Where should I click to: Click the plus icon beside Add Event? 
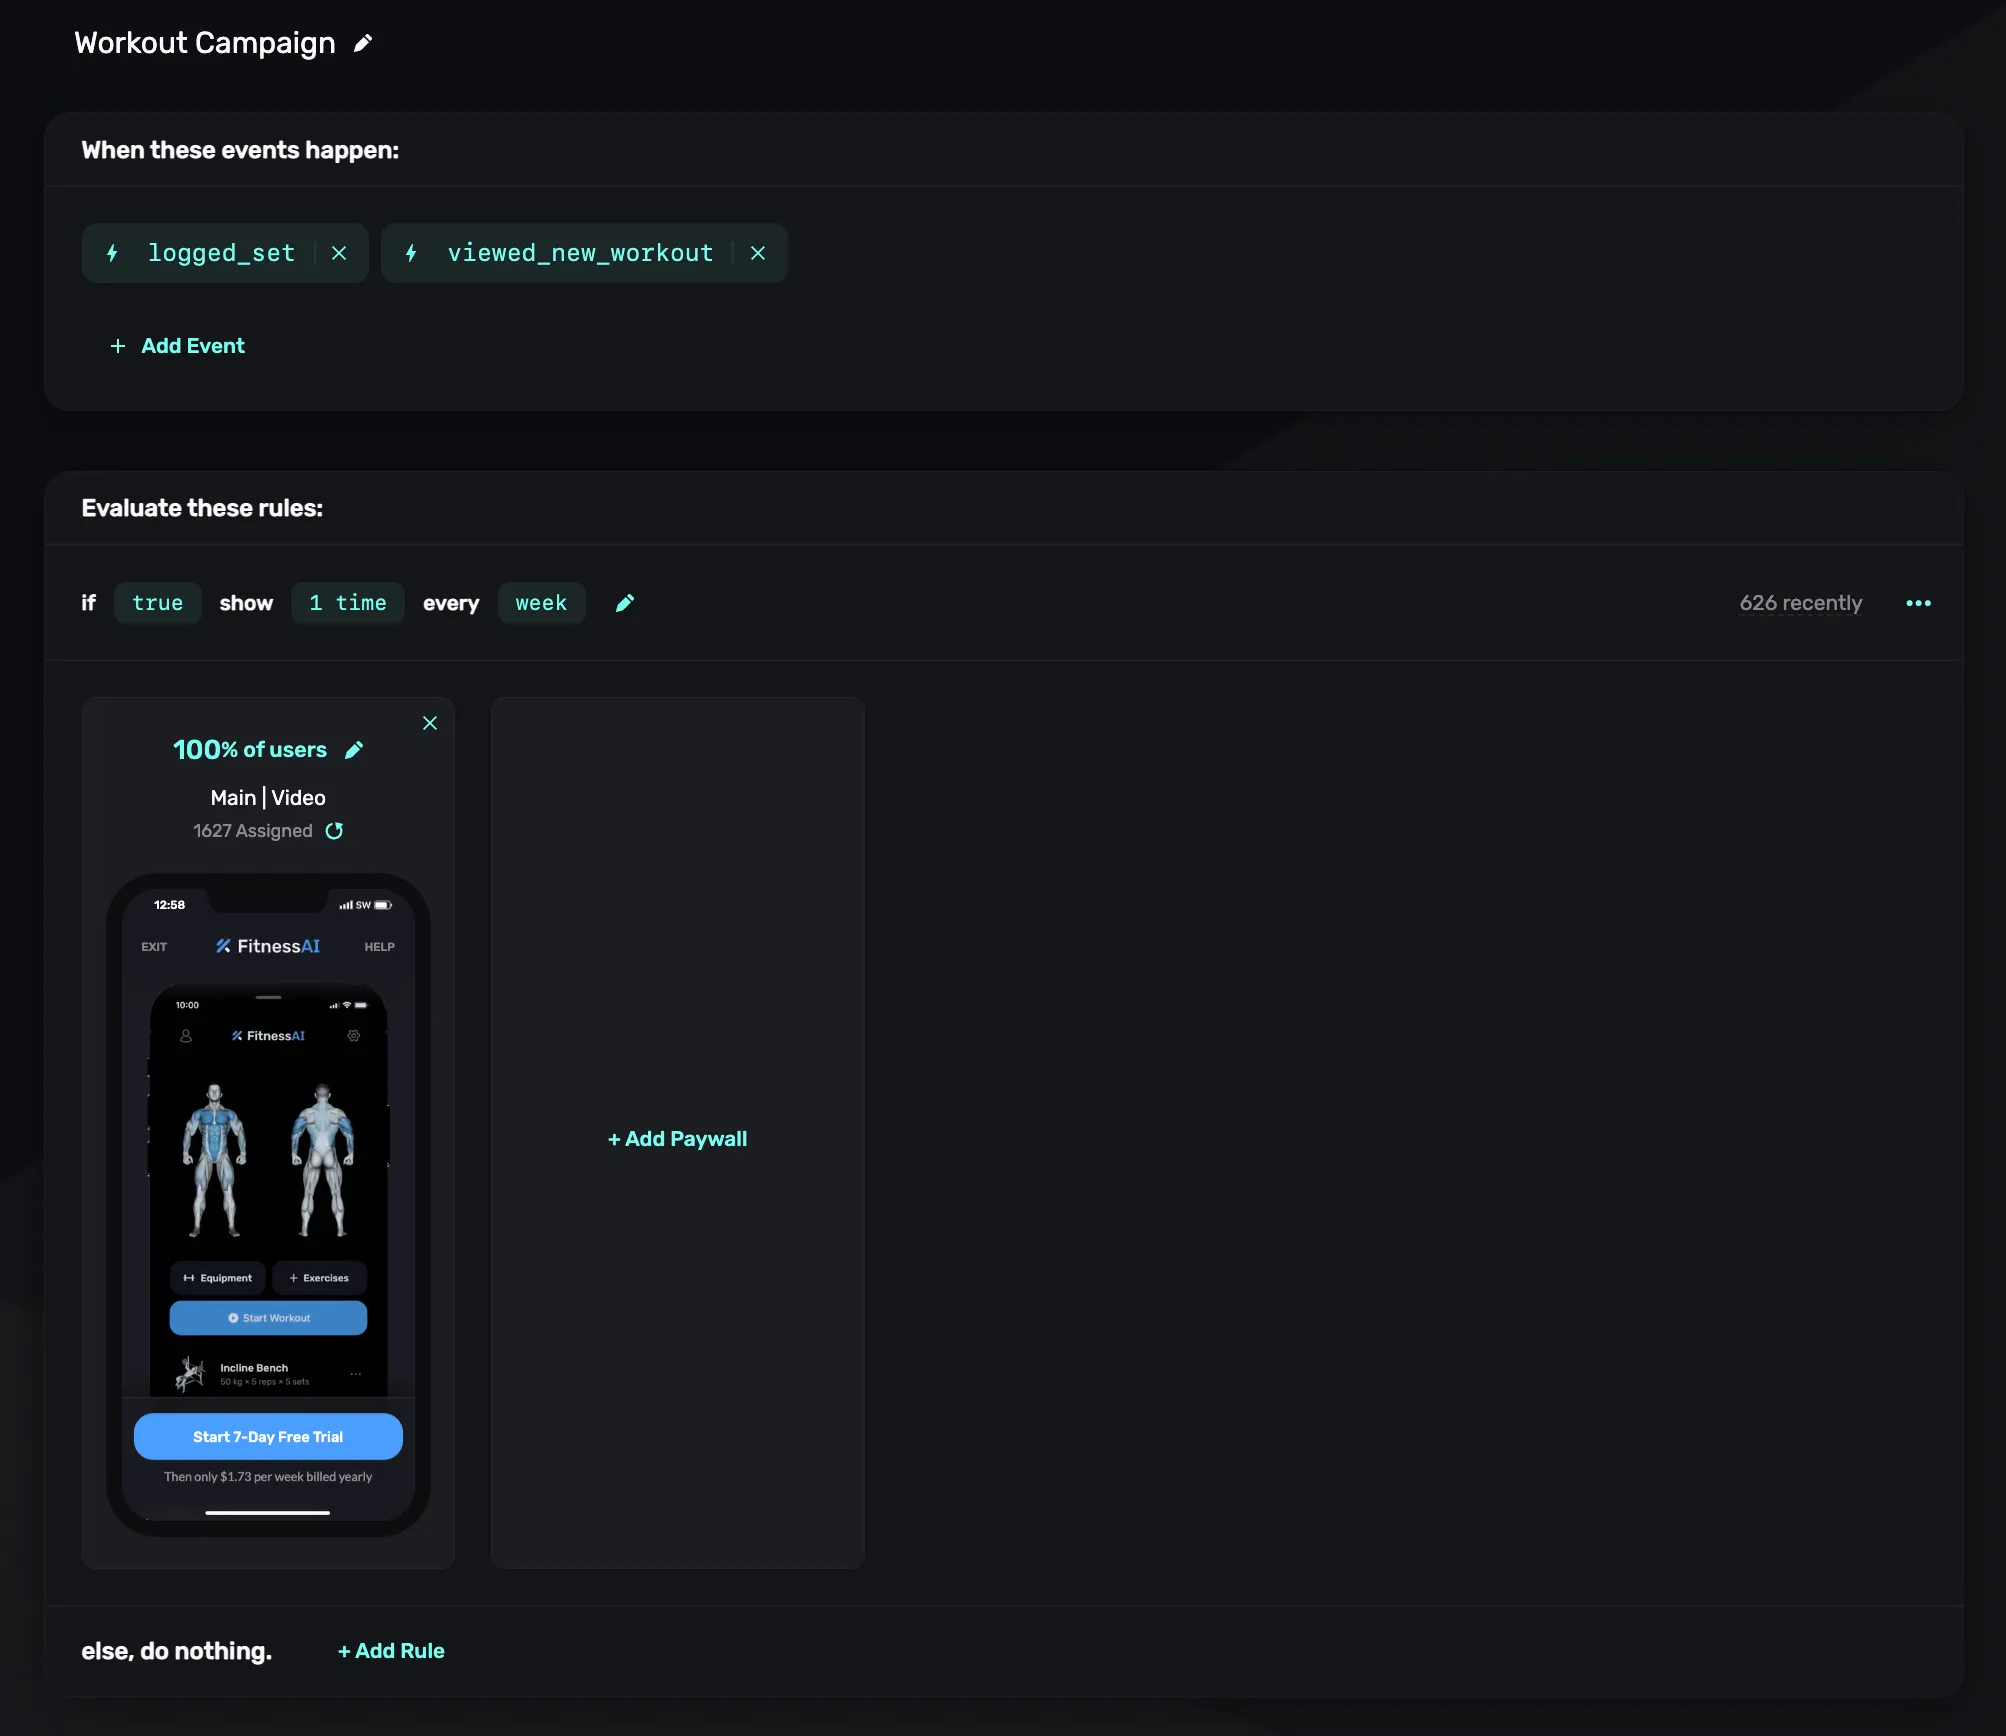pyautogui.click(x=118, y=346)
